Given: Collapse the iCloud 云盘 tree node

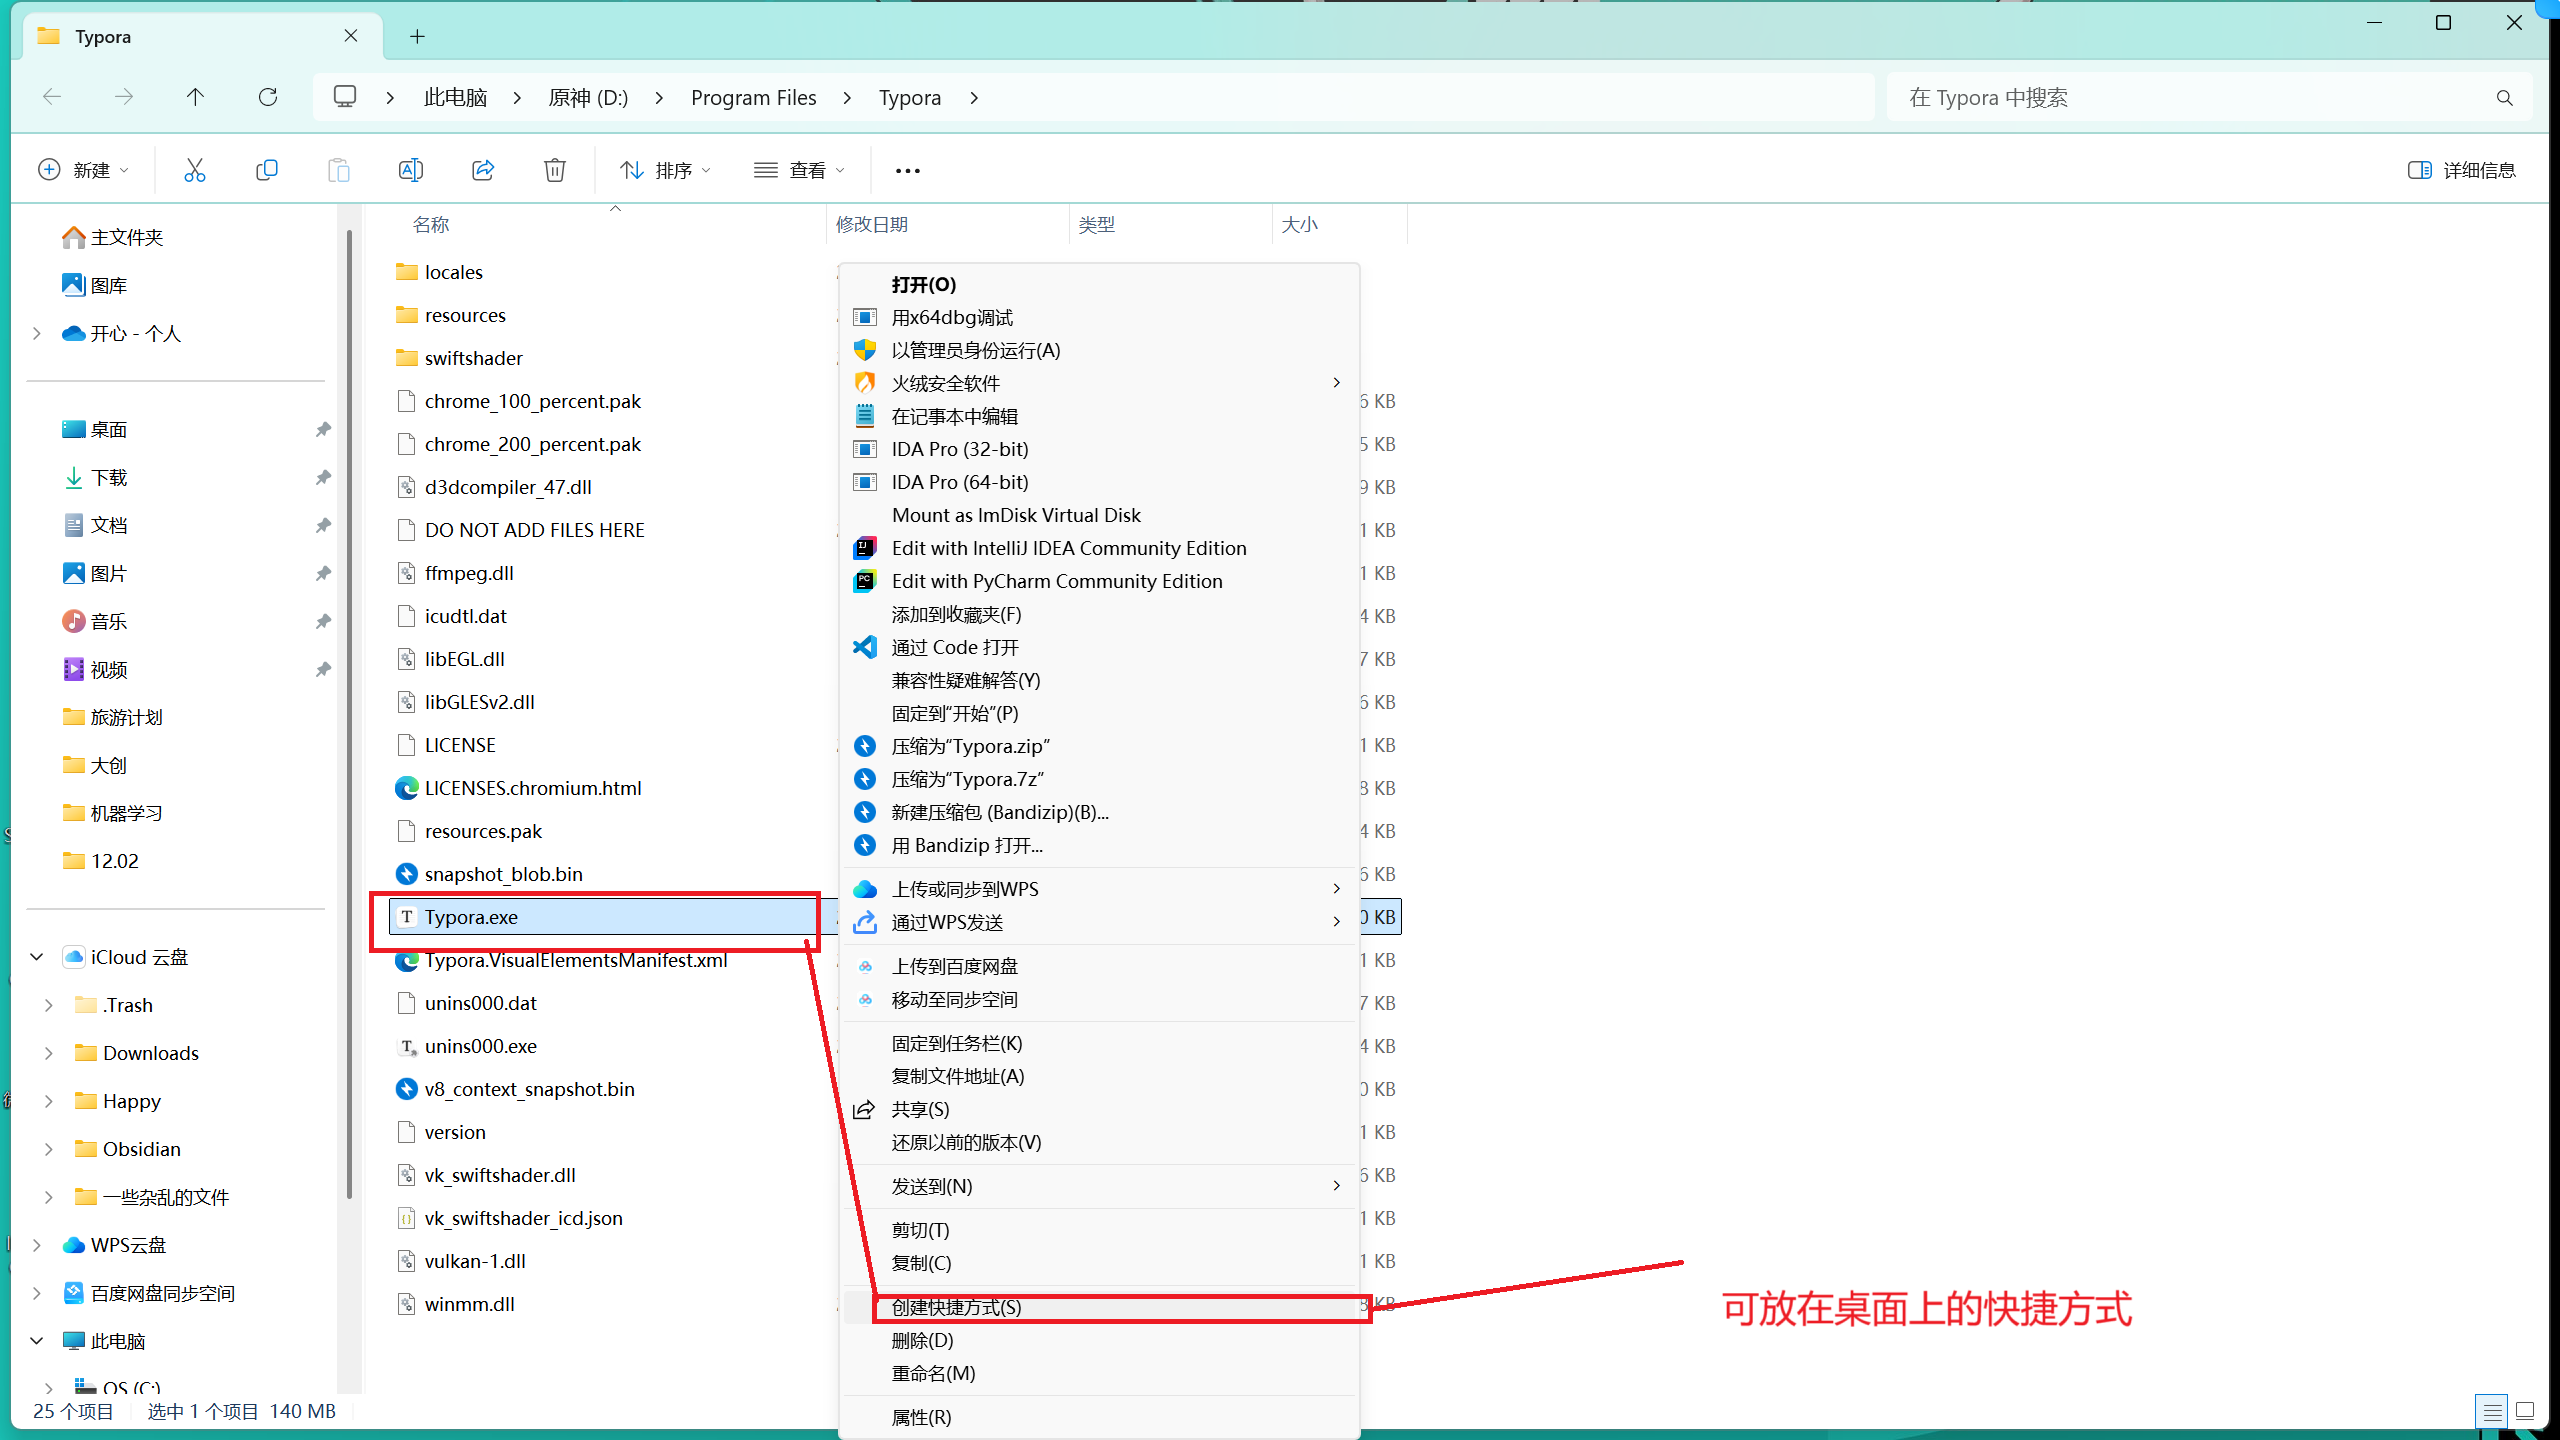Looking at the screenshot, I should pos(37,957).
